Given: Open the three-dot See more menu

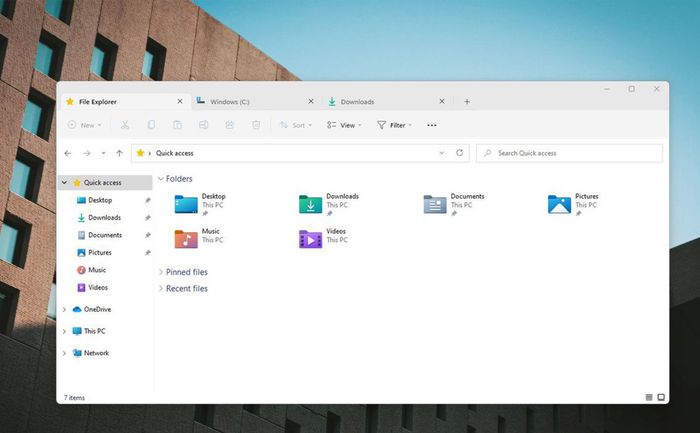Looking at the screenshot, I should click(x=432, y=125).
